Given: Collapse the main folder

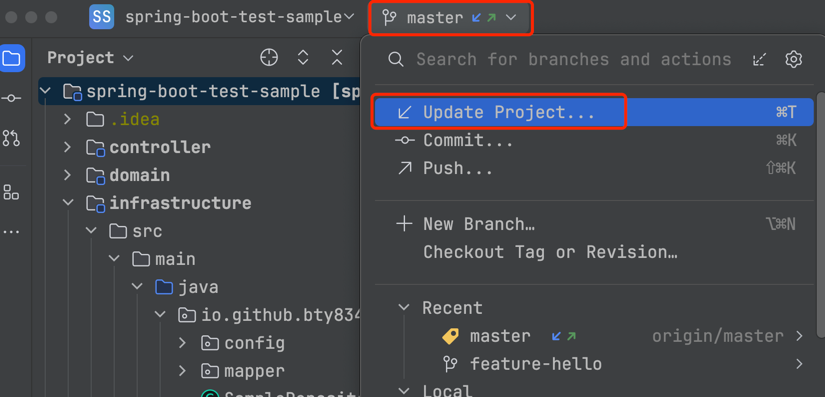Looking at the screenshot, I should click(x=114, y=259).
